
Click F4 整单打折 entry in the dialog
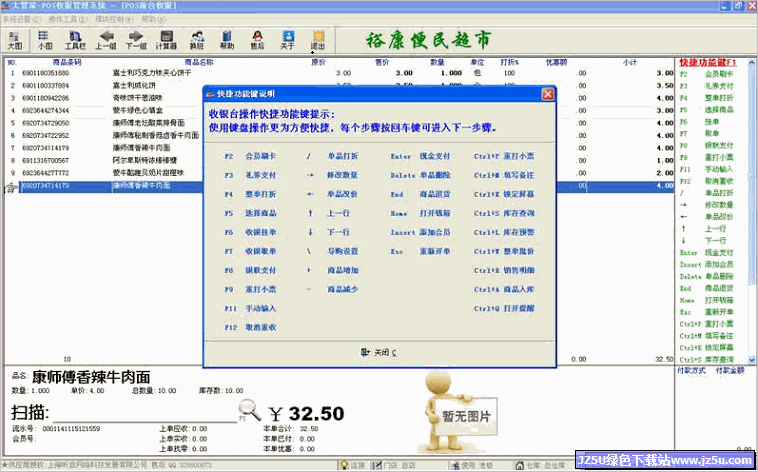(x=250, y=194)
